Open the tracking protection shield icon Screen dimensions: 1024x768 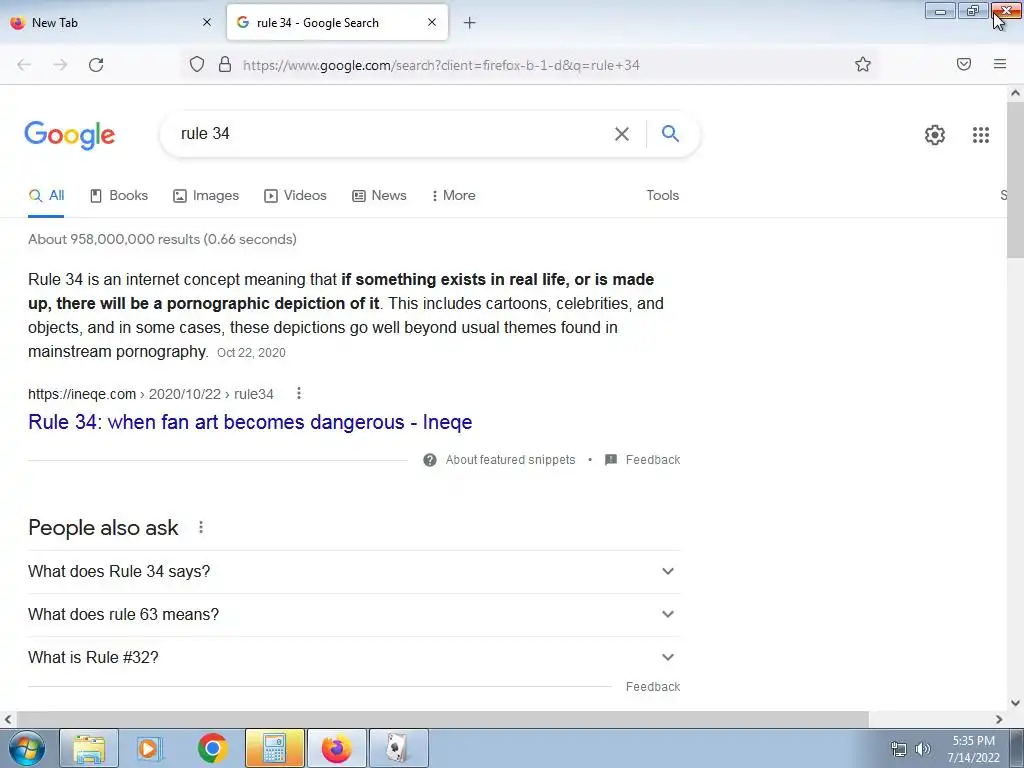(x=197, y=64)
